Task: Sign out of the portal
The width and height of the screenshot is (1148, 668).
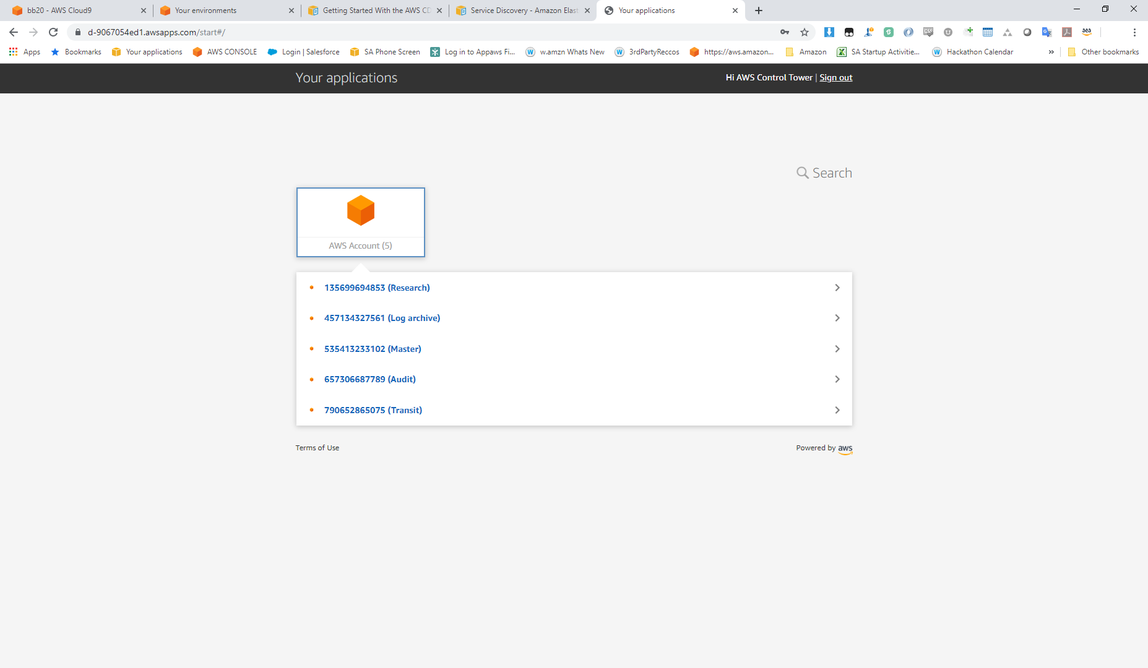Action: [835, 78]
